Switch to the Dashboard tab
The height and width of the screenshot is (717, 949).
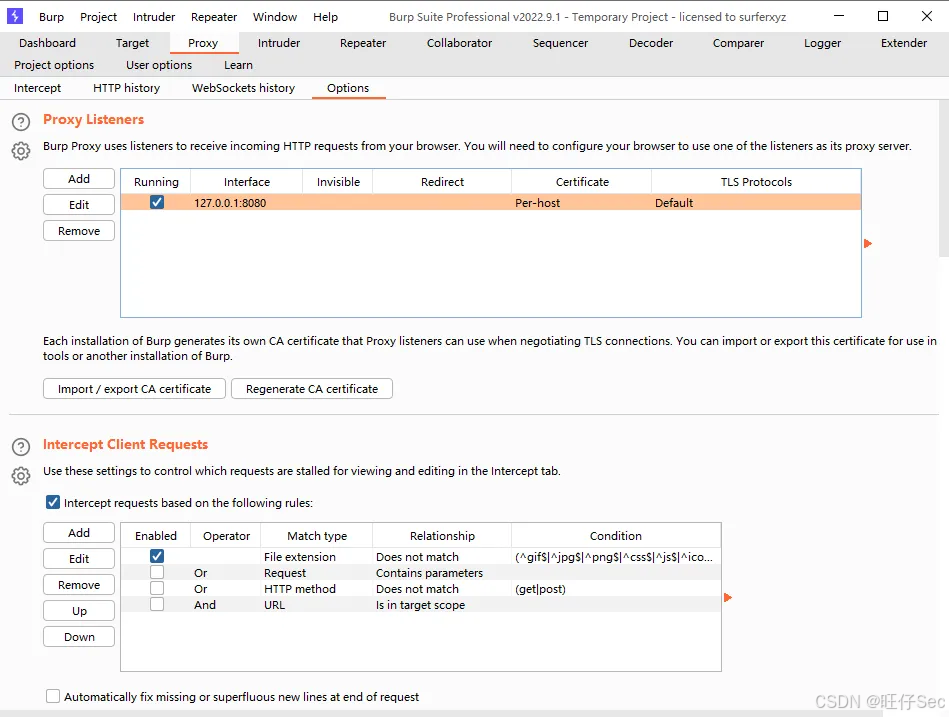[47, 43]
